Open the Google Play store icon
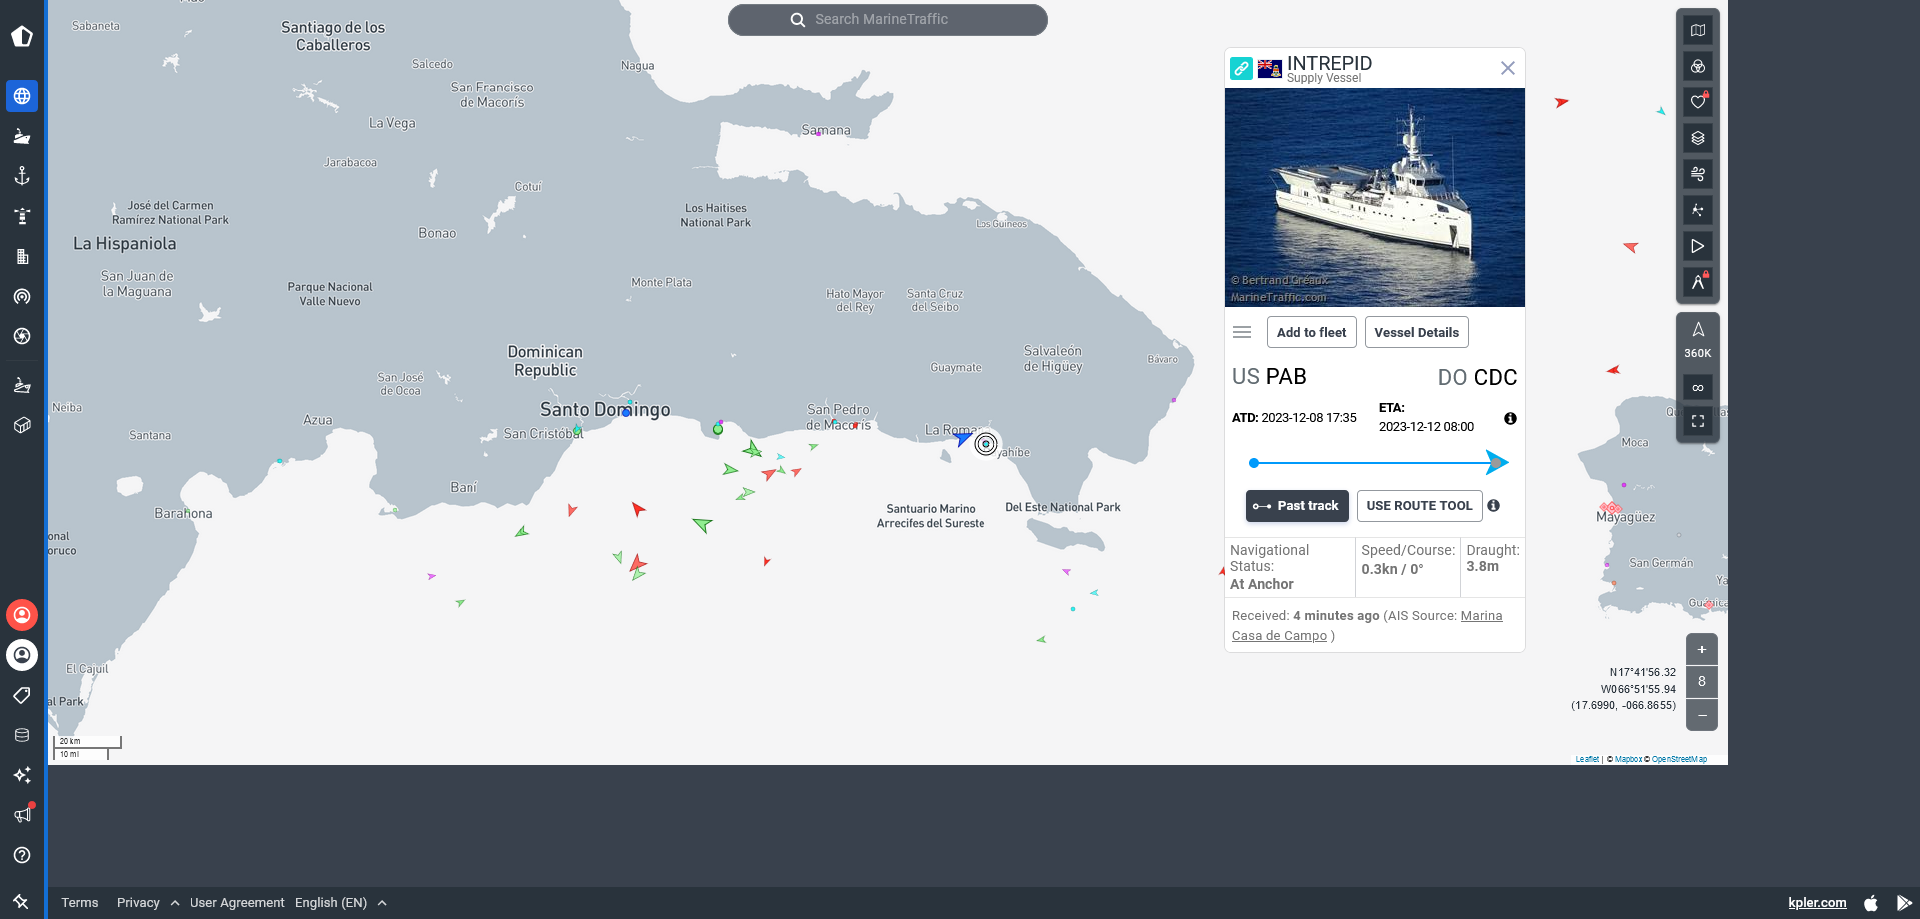The height and width of the screenshot is (919, 1920). (1904, 903)
